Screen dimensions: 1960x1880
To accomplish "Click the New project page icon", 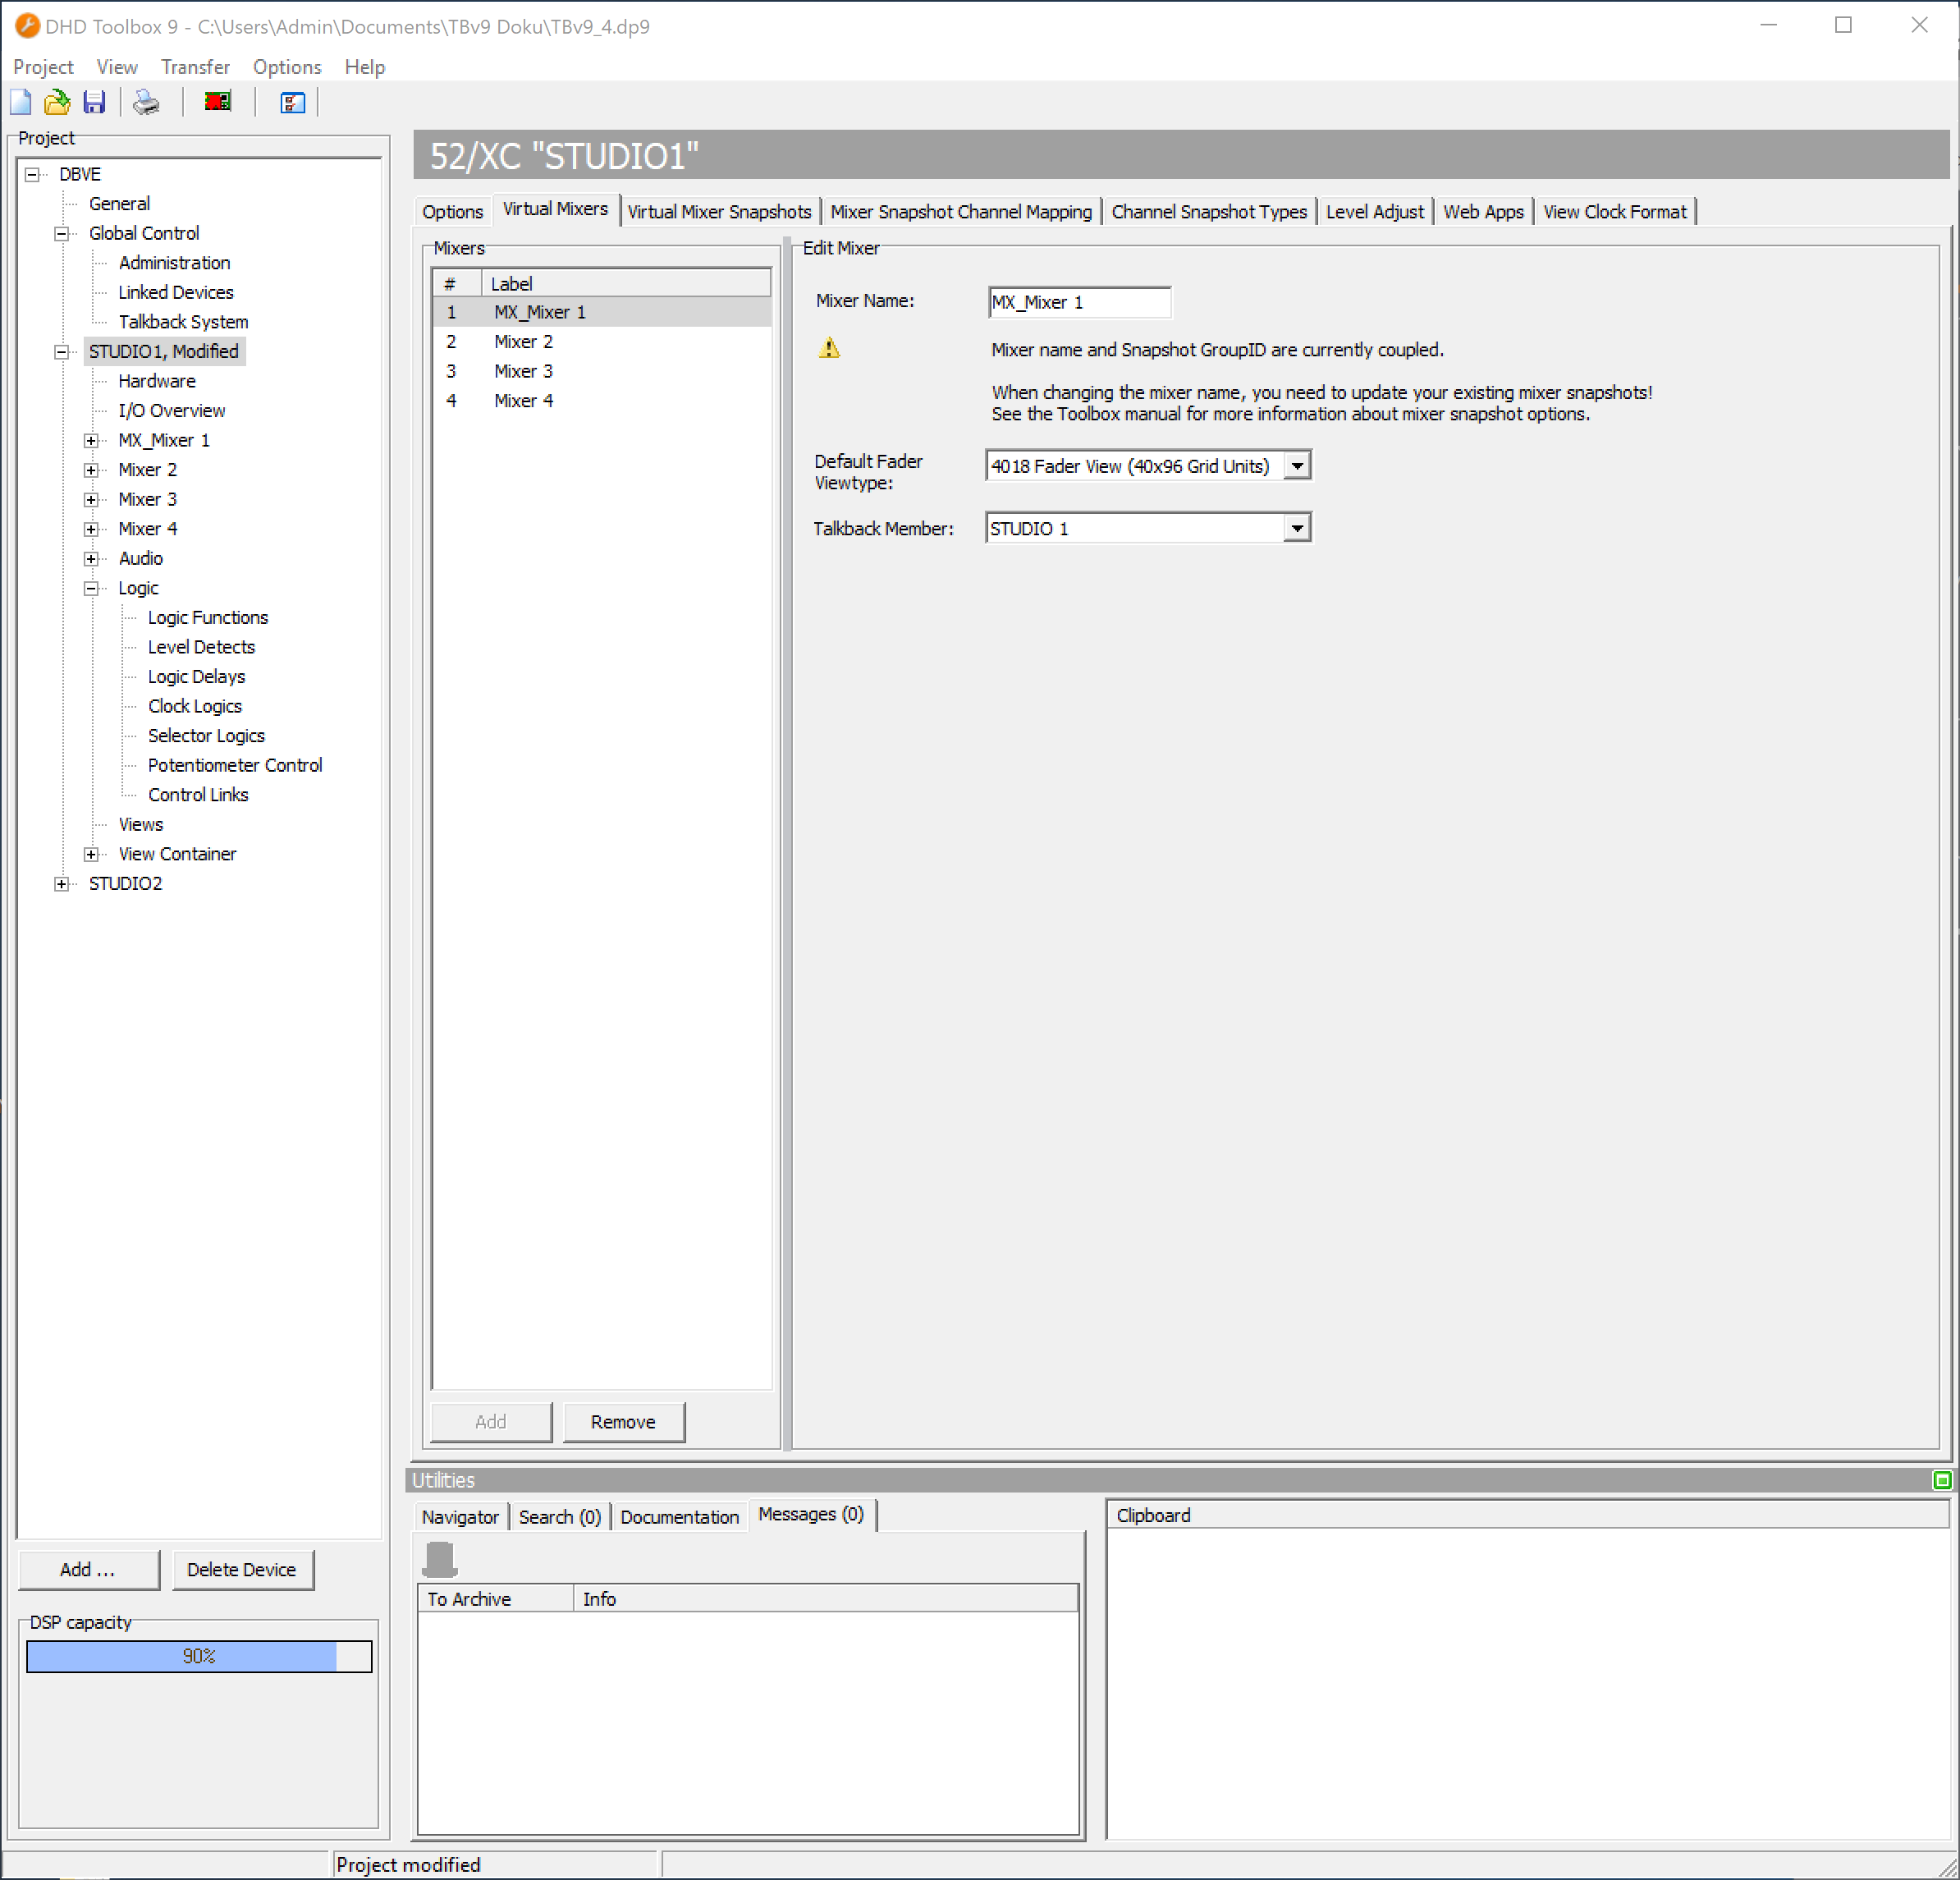I will [x=21, y=102].
